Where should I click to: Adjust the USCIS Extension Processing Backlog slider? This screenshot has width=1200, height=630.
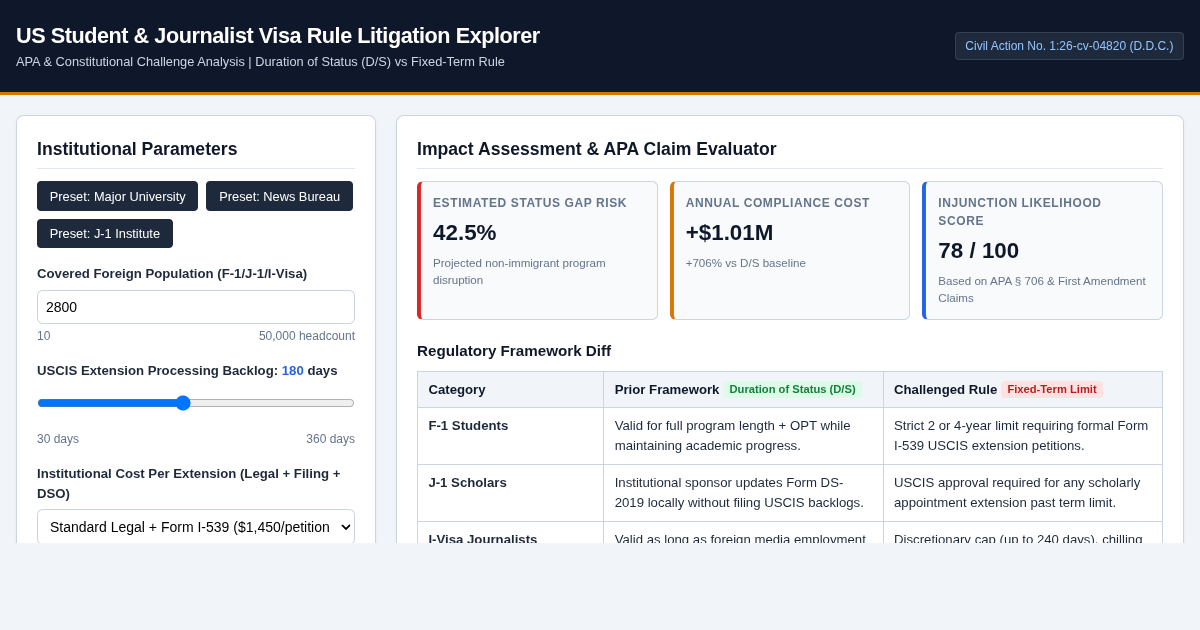(x=196, y=403)
